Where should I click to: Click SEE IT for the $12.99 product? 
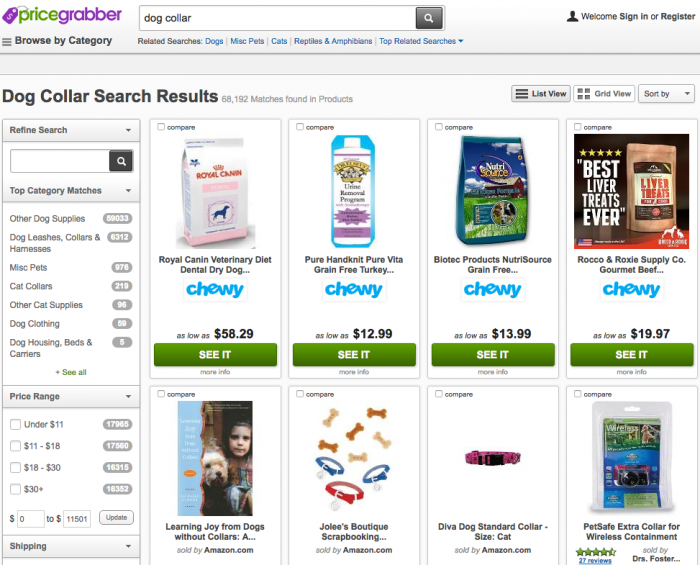coord(354,355)
